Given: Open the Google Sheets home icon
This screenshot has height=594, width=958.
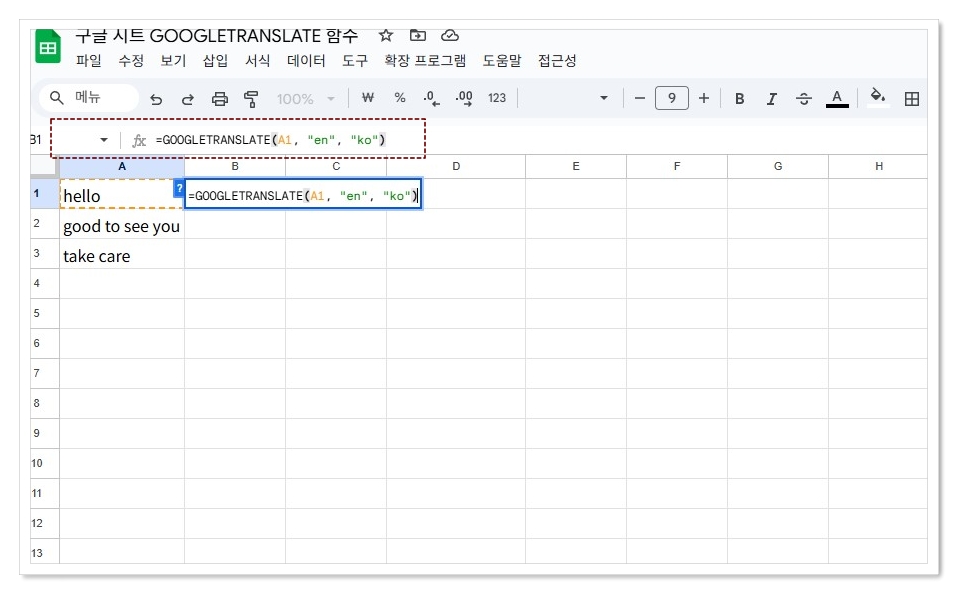Looking at the screenshot, I should click(48, 46).
